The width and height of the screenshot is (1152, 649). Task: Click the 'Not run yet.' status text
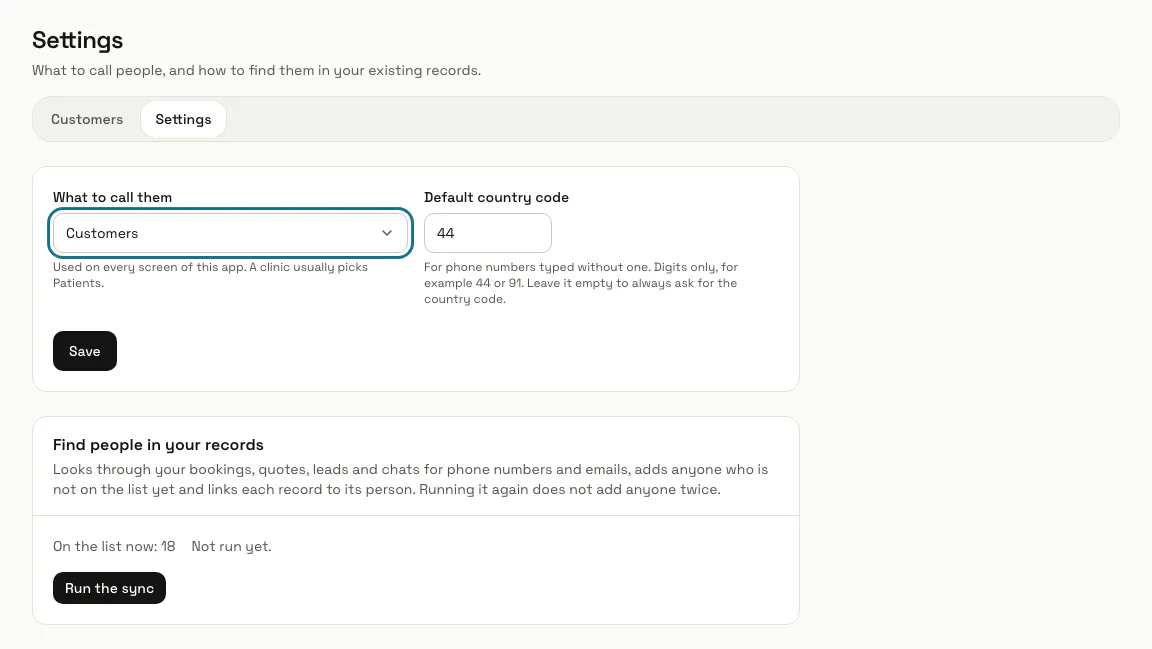click(x=231, y=546)
